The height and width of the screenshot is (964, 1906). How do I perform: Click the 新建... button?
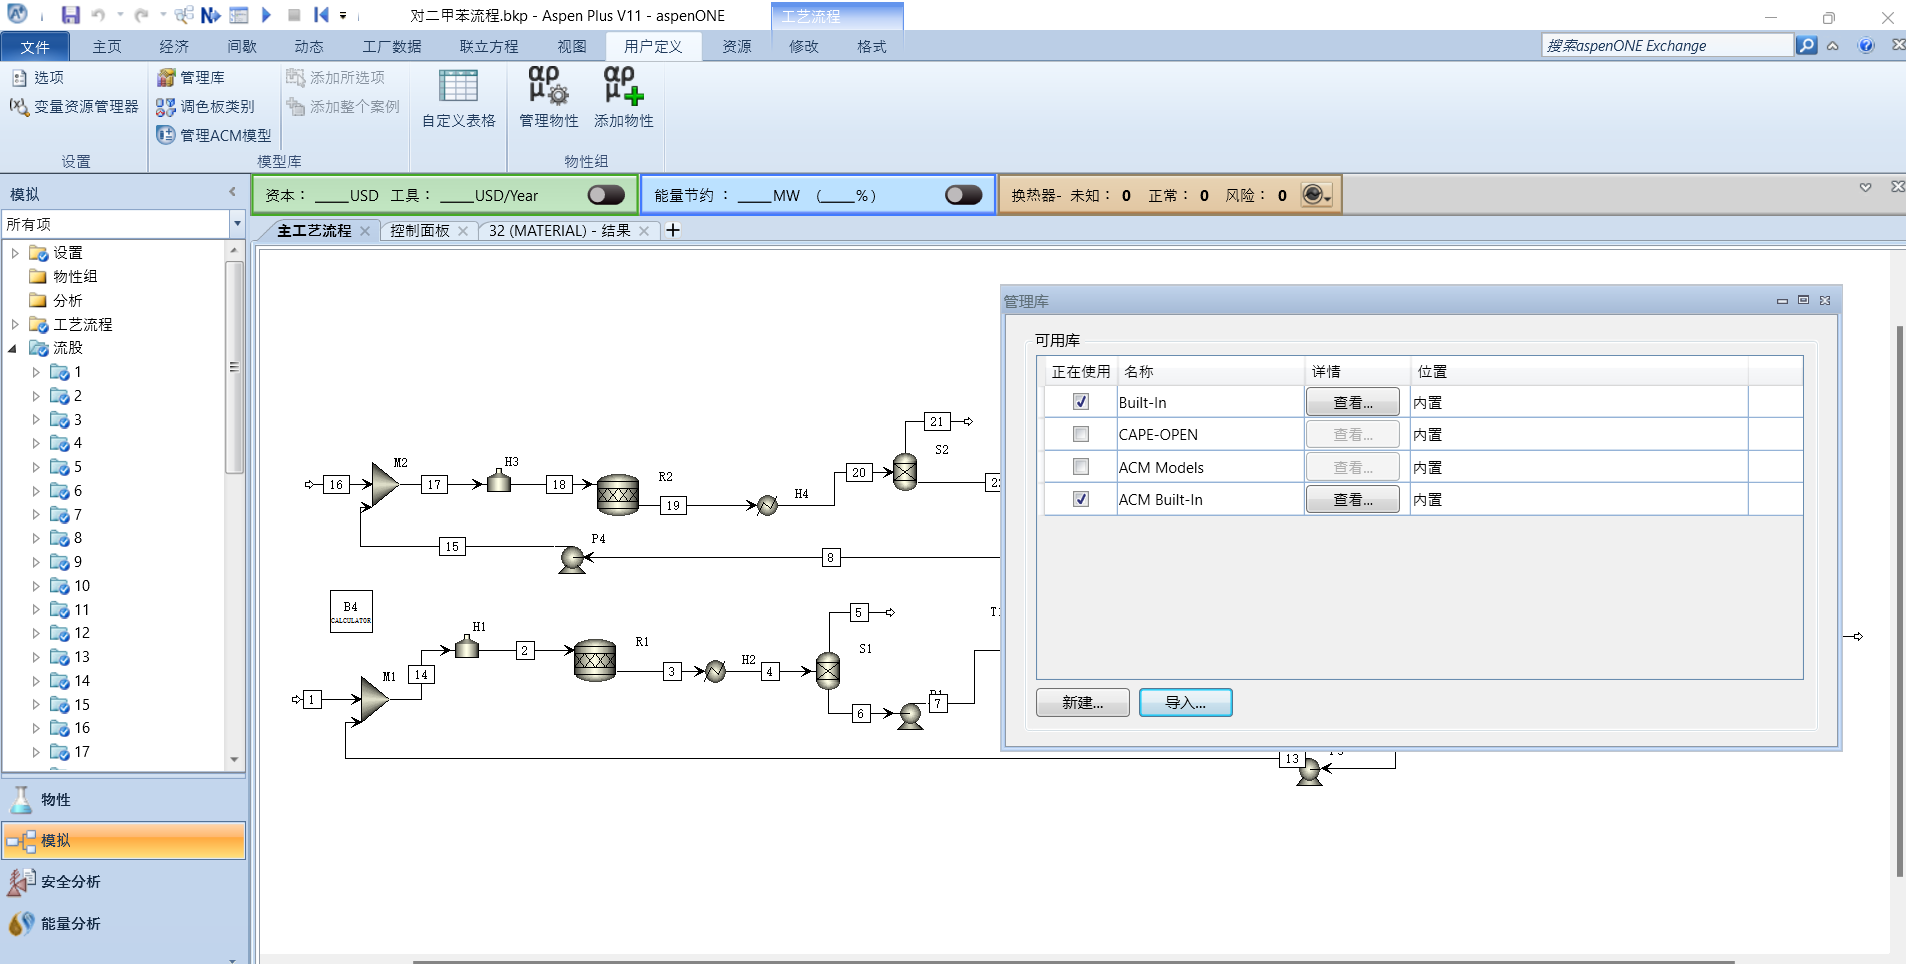pyautogui.click(x=1083, y=702)
